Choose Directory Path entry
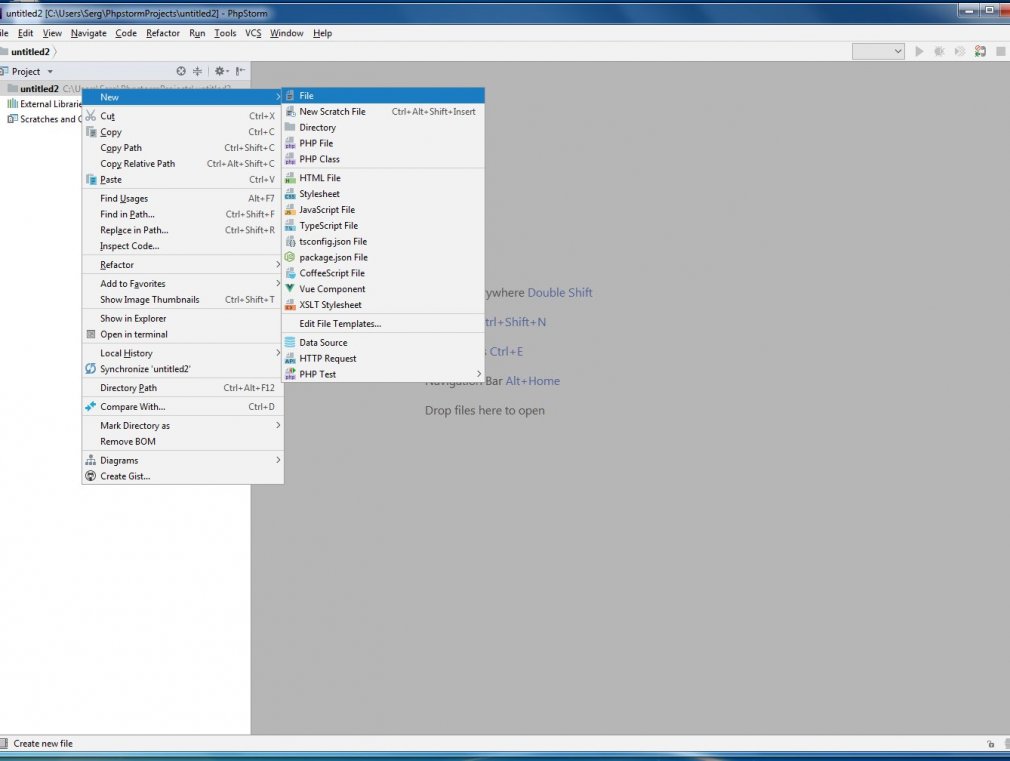The height and width of the screenshot is (761, 1010). click(183, 387)
